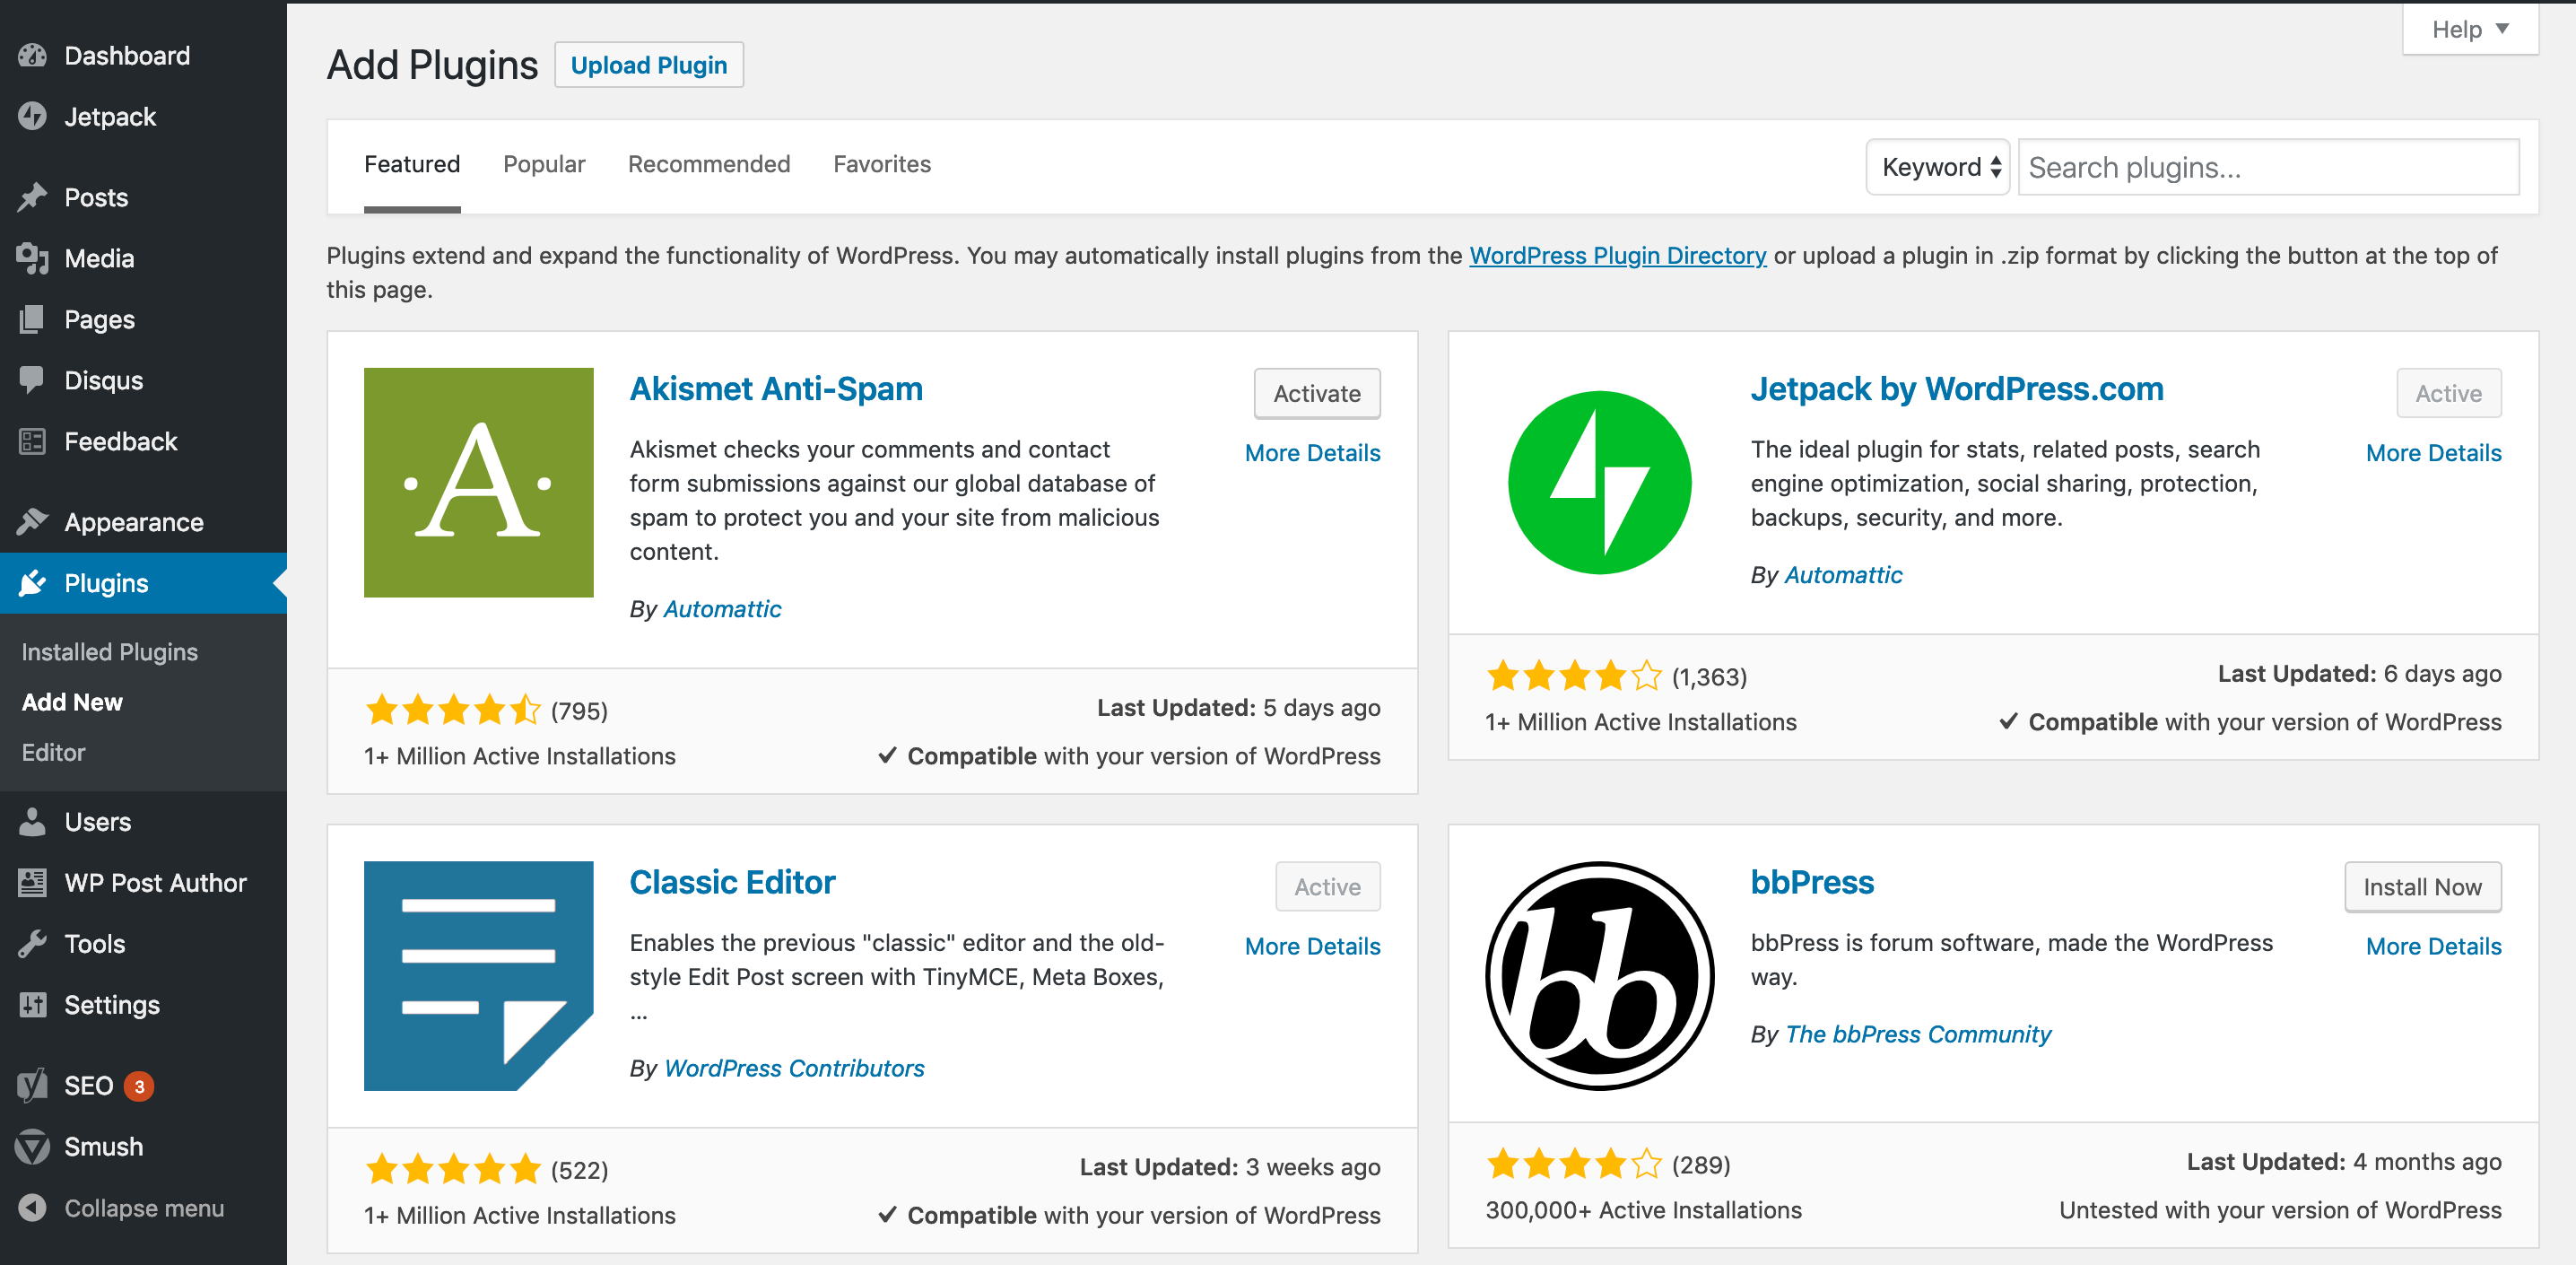The height and width of the screenshot is (1265, 2576).
Task: Expand the Help panel dropdown
Action: pyautogui.click(x=2470, y=29)
